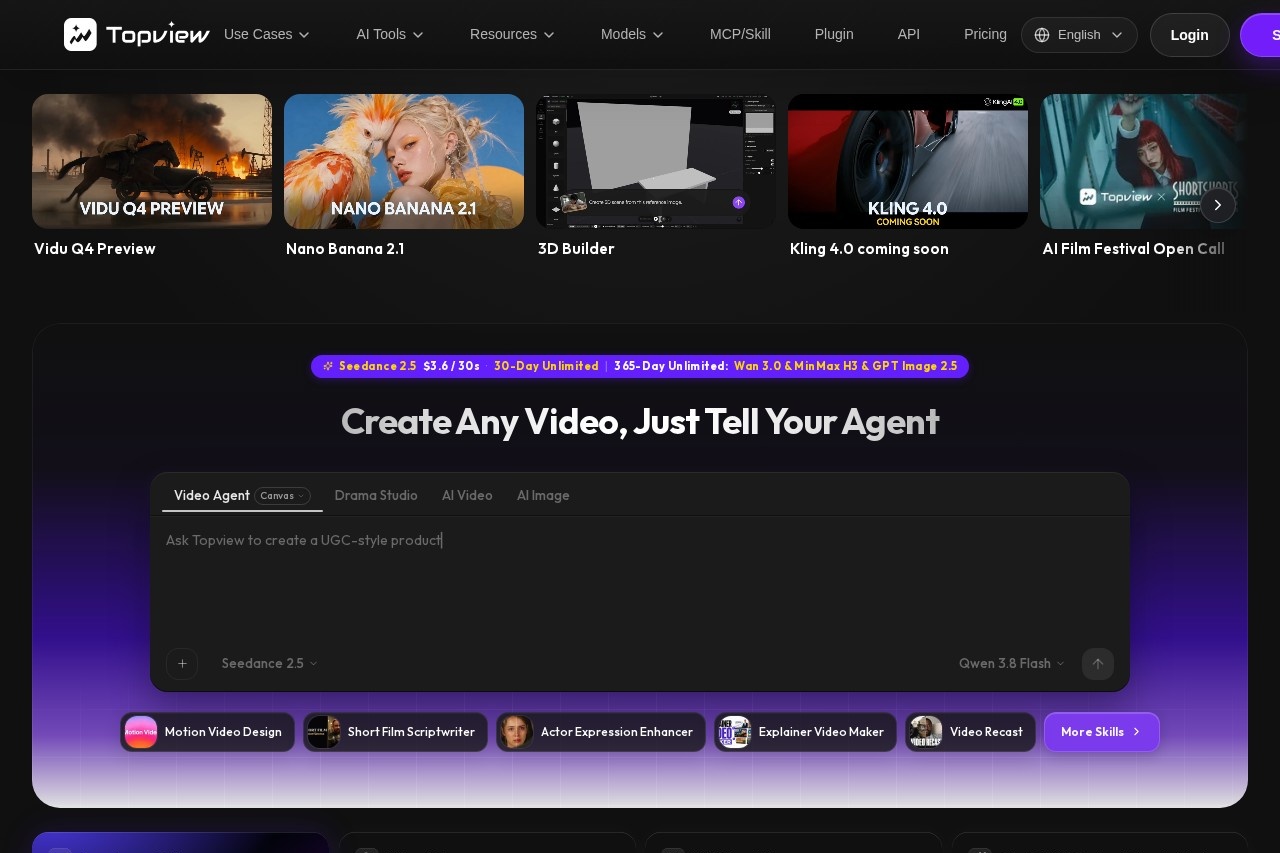
Task: Click into the Ask Topview prompt field
Action: pos(640,580)
